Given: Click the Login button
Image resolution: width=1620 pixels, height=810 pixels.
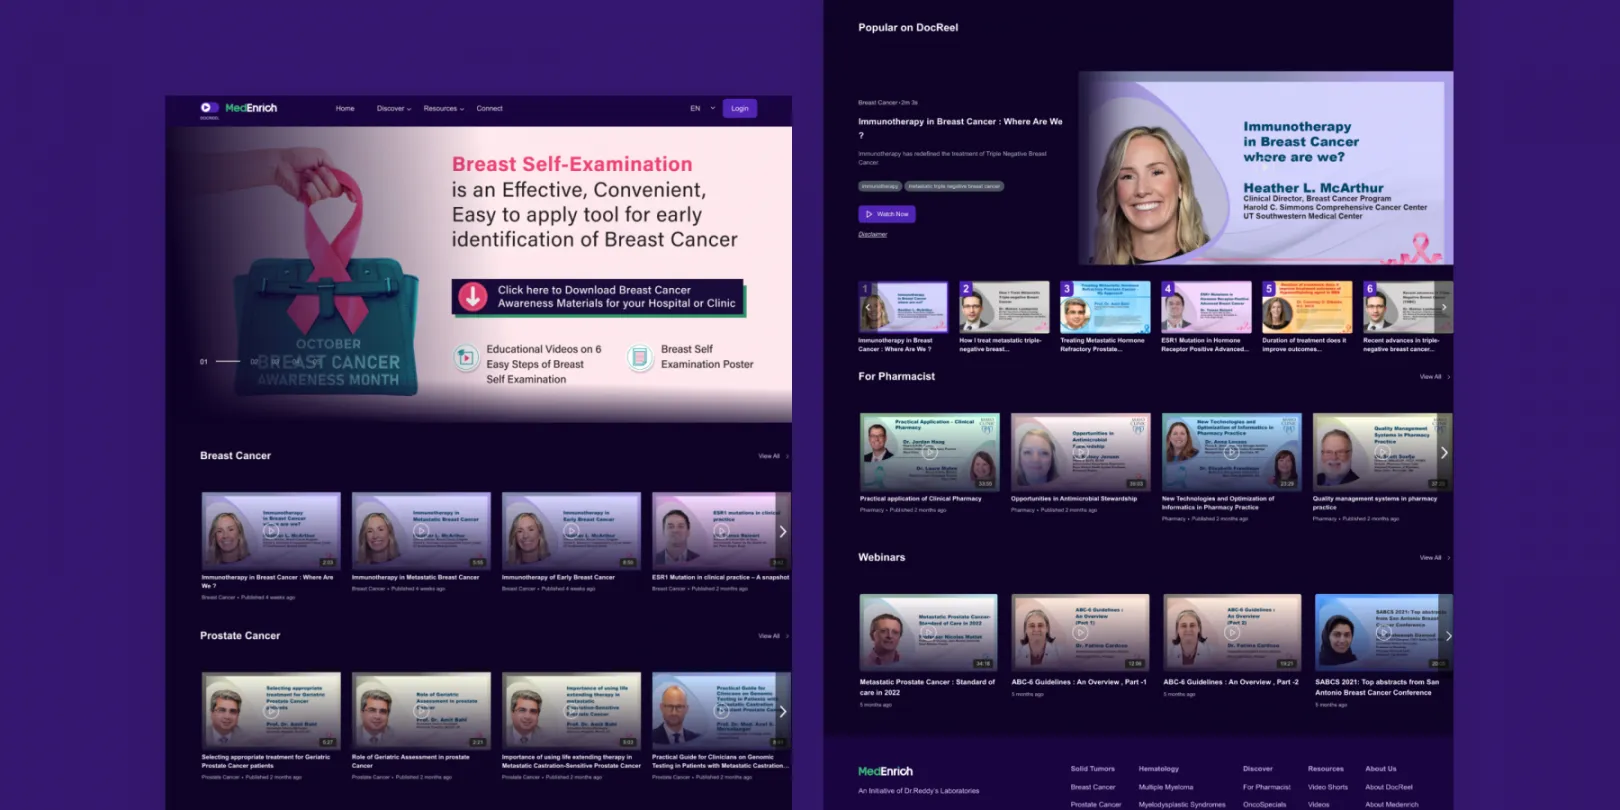Looking at the screenshot, I should pyautogui.click(x=739, y=108).
